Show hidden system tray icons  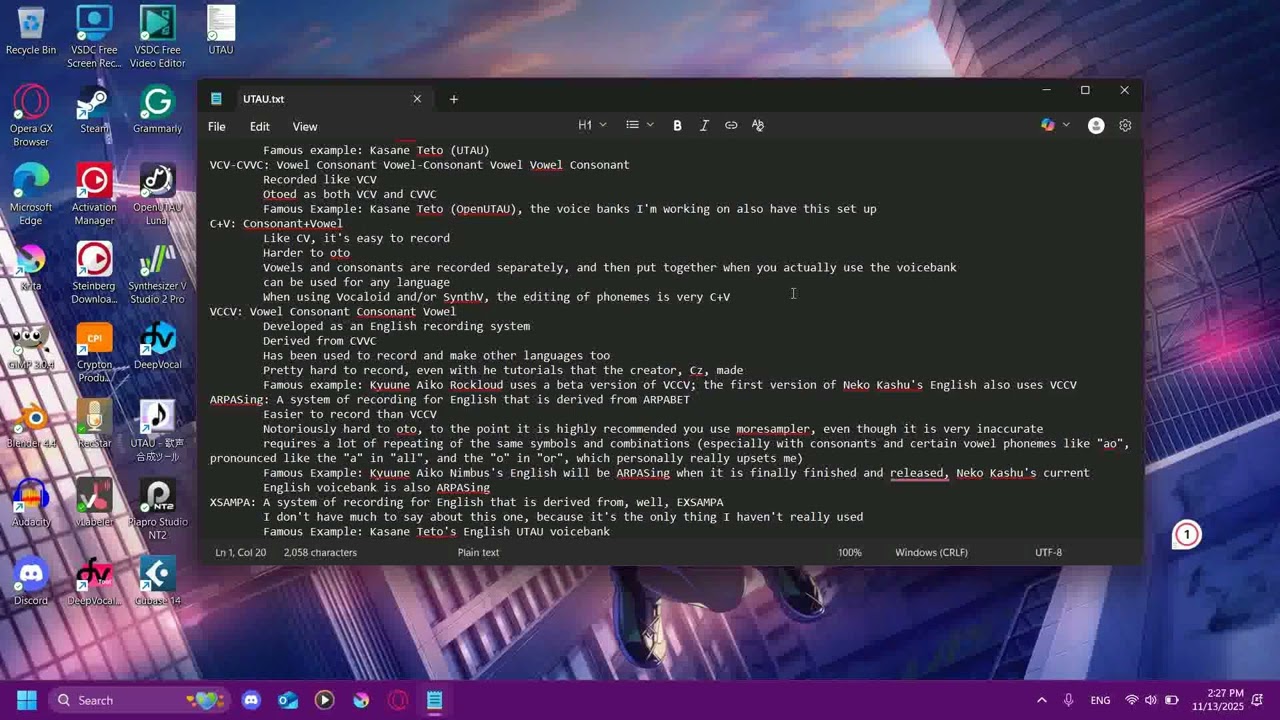click(x=1041, y=700)
